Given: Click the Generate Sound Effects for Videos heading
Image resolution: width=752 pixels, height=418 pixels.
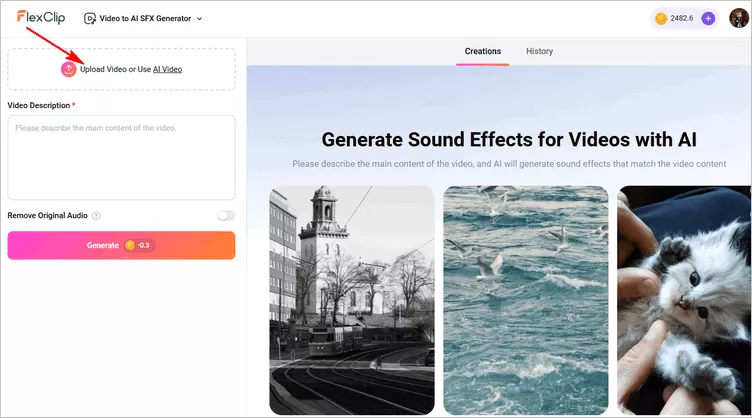Looking at the screenshot, I should click(x=509, y=139).
